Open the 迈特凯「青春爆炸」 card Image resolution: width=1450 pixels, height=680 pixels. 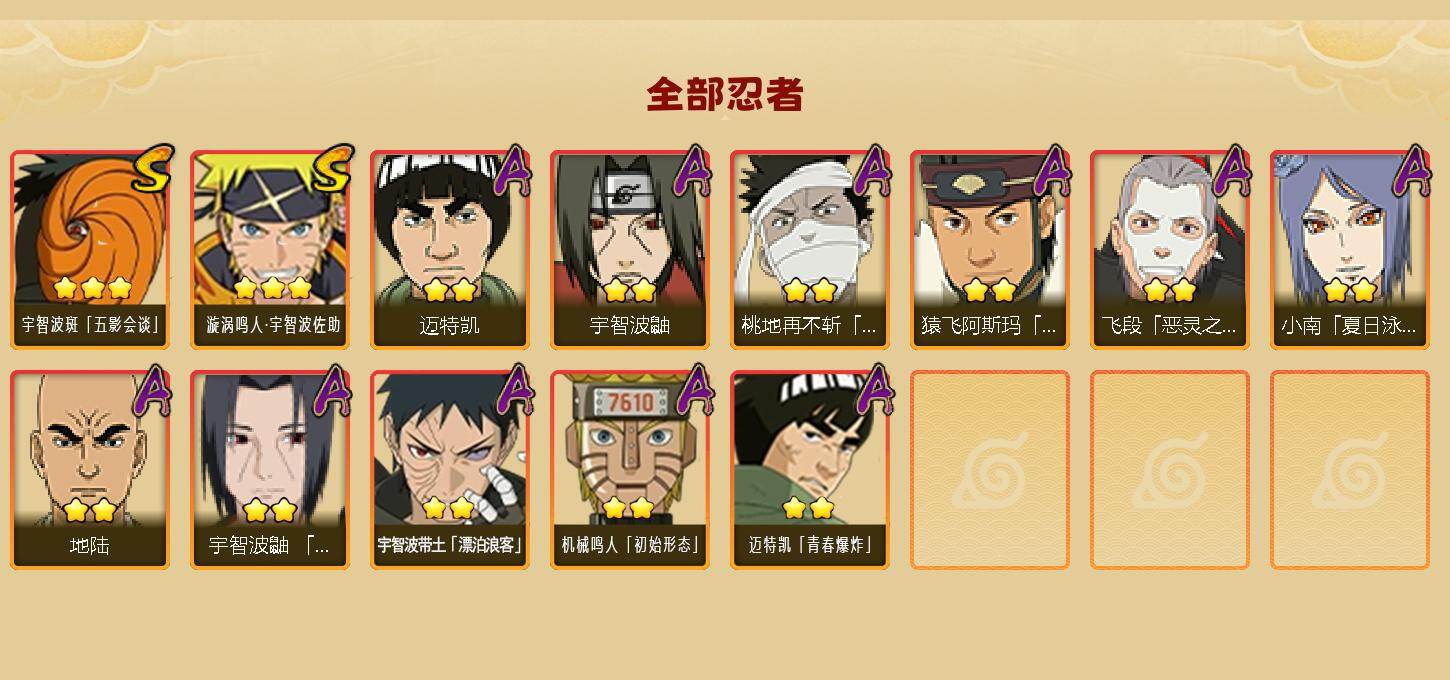[x=810, y=470]
